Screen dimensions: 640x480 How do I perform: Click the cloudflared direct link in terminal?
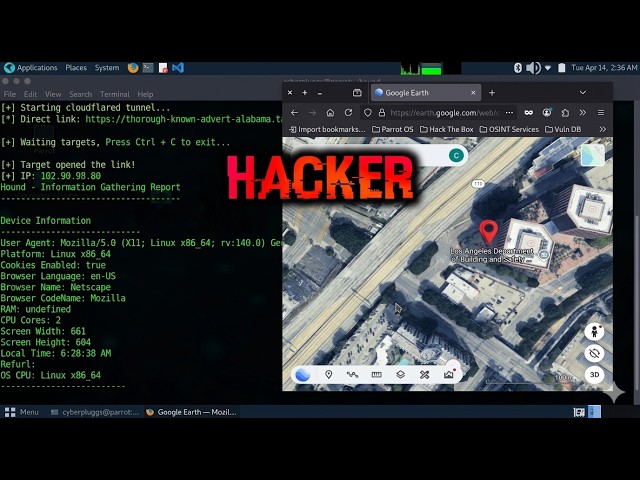184,119
